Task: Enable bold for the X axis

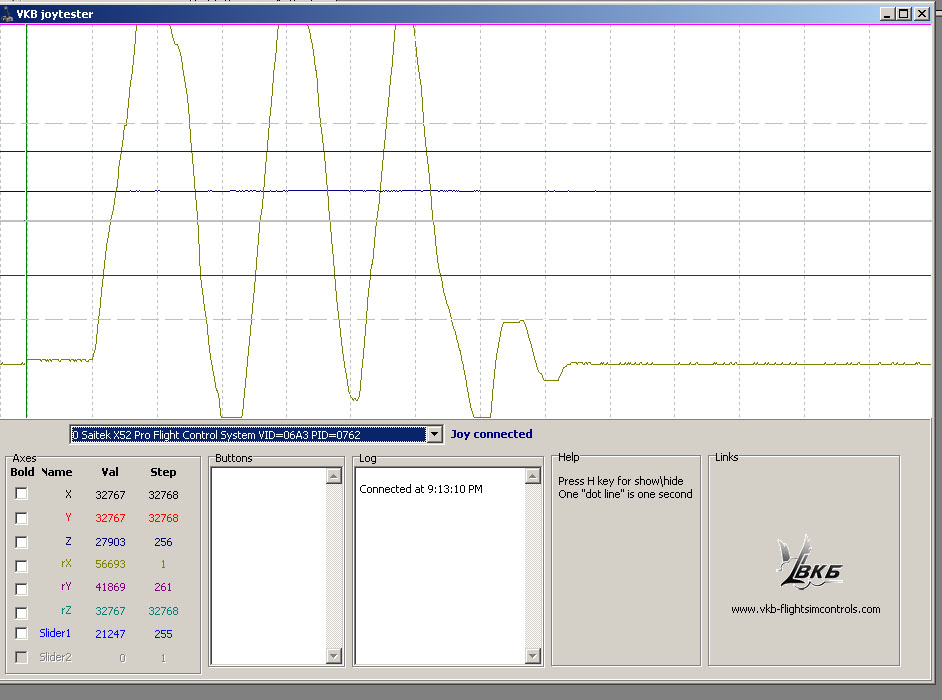Action: pos(21,494)
